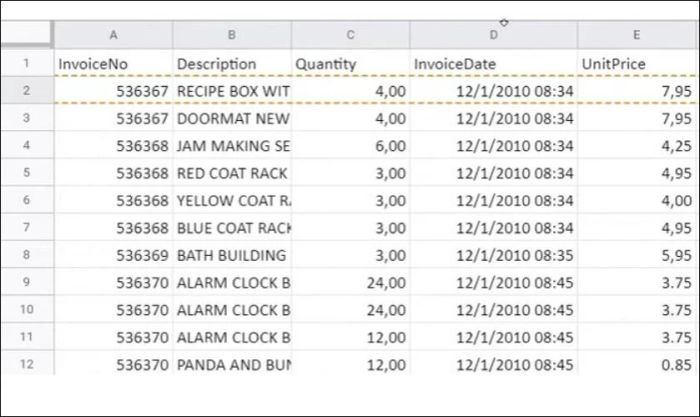Select row 9 header

[x=27, y=281]
